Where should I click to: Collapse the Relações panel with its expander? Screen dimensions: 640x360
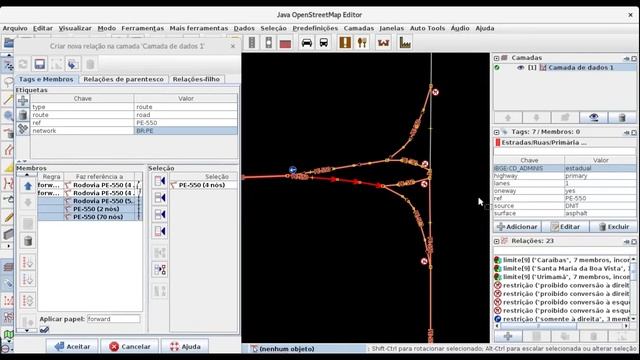[x=497, y=241]
